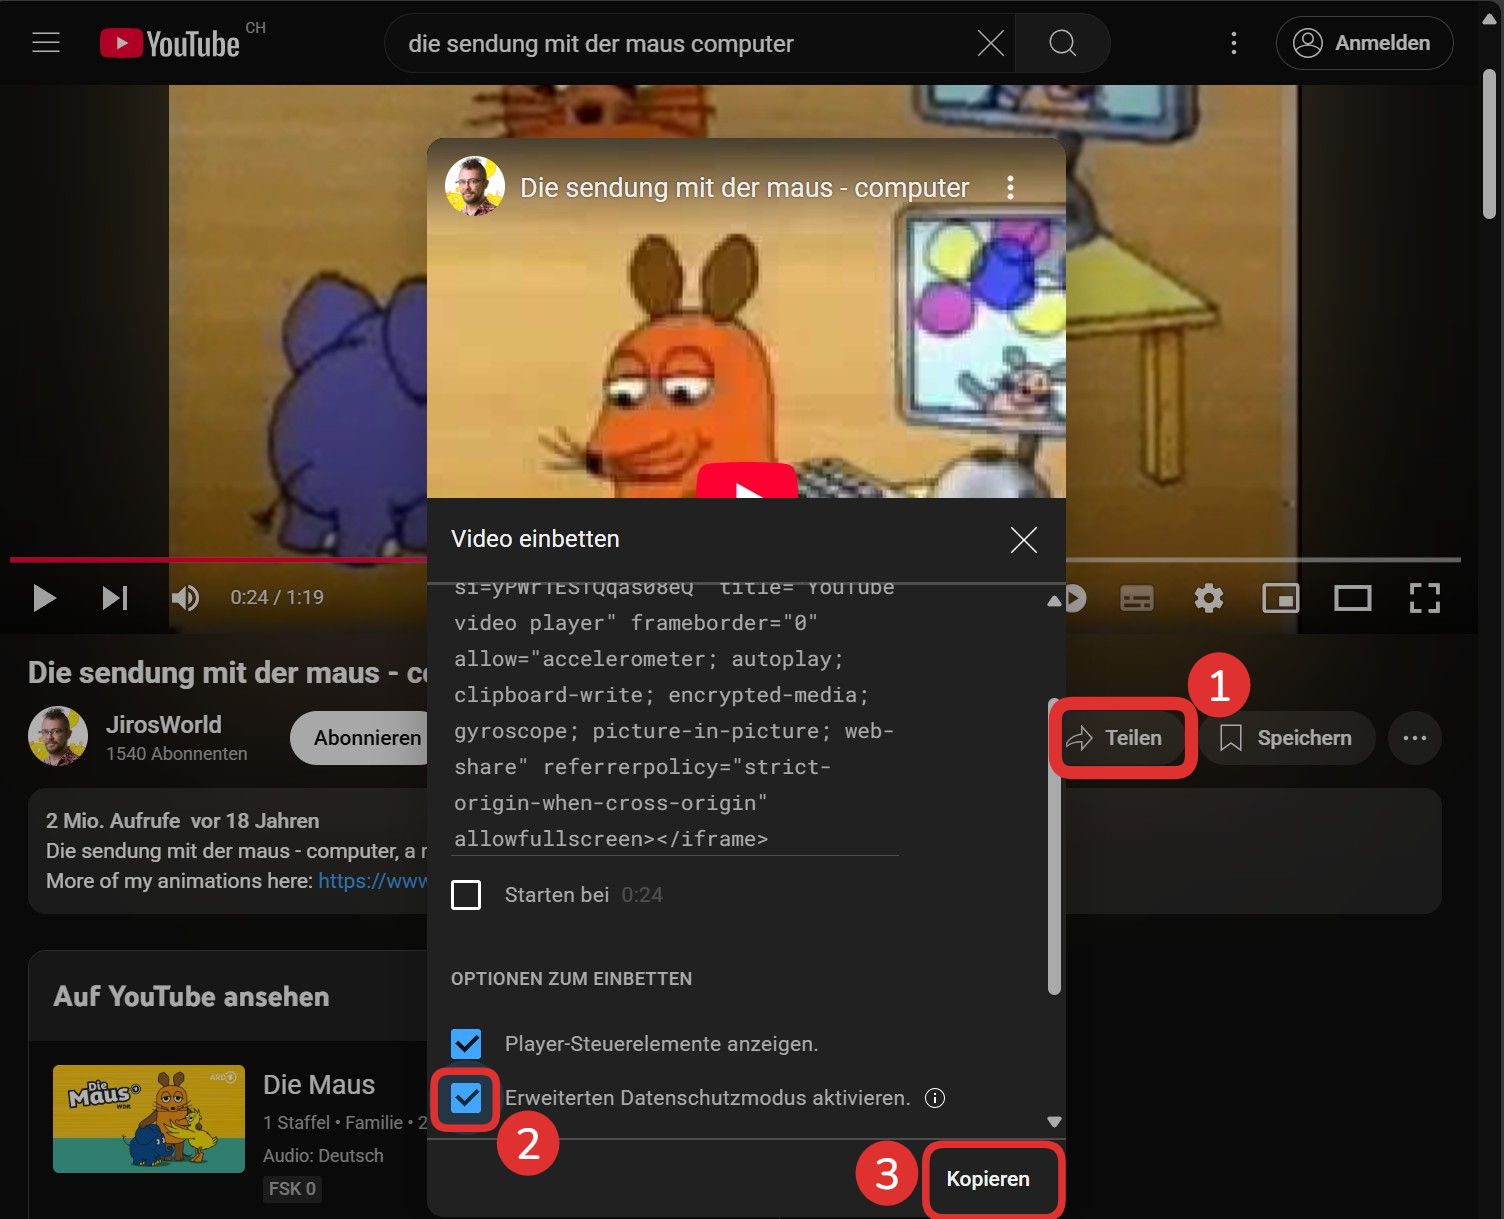This screenshot has width=1504, height=1219.
Task: Clear the search query text
Action: point(990,43)
